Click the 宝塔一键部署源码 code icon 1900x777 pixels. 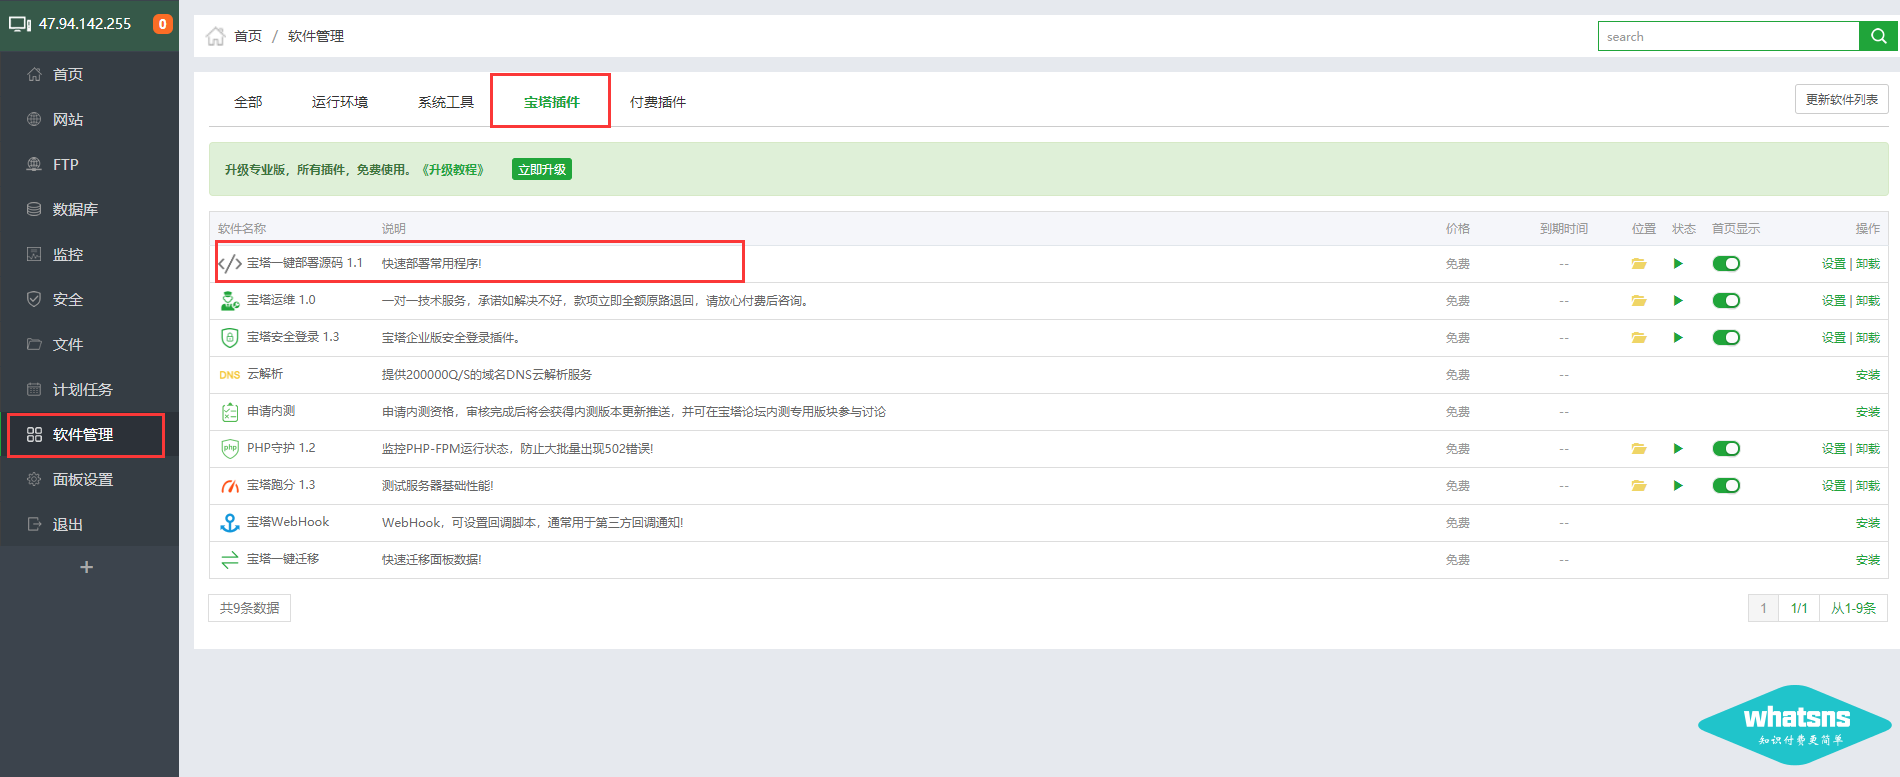tap(230, 264)
